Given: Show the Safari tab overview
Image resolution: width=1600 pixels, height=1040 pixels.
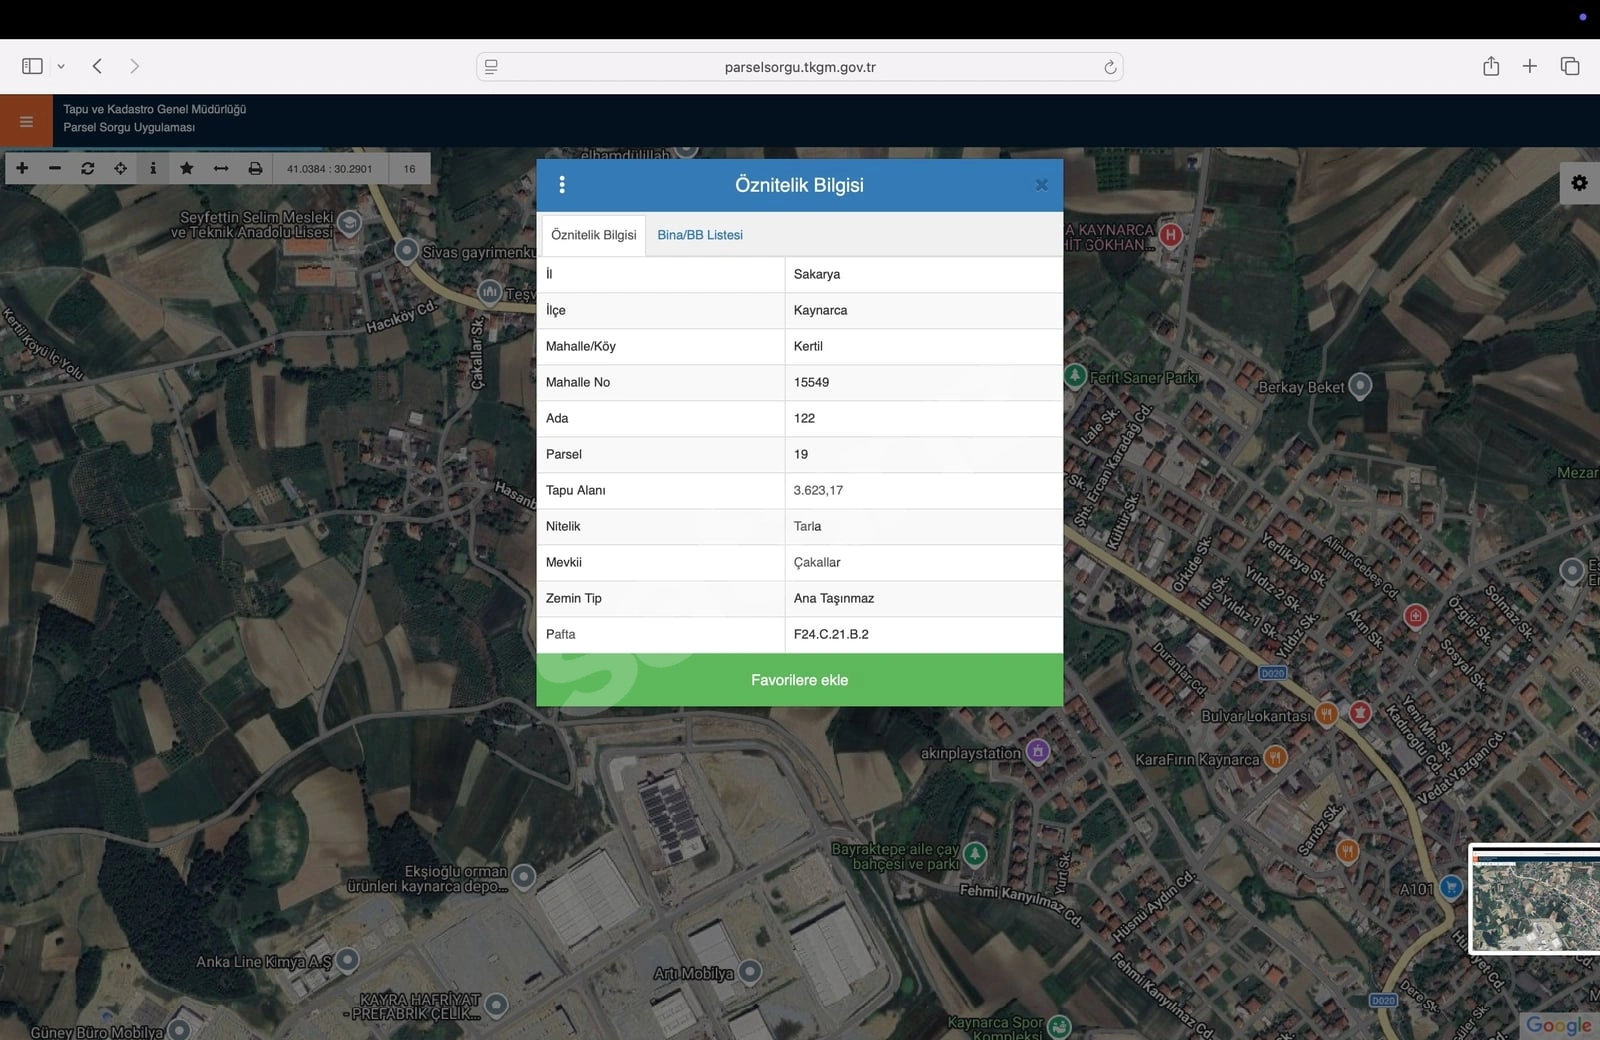Looking at the screenshot, I should click(1570, 66).
